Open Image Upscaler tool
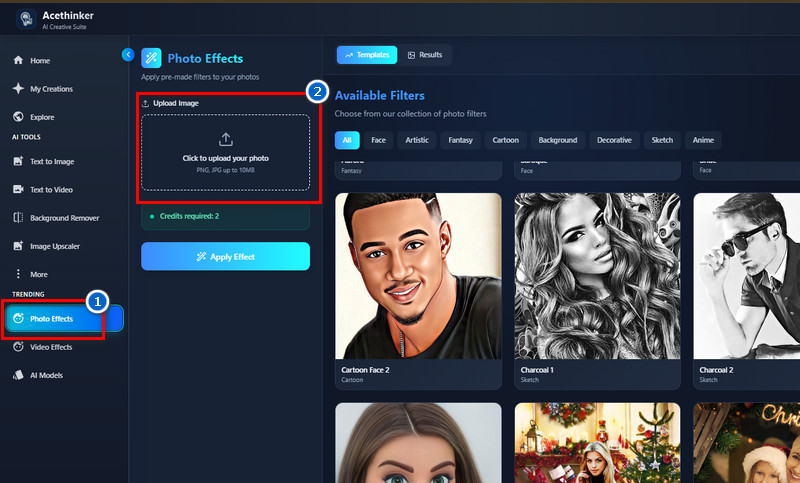Image resolution: width=800 pixels, height=483 pixels. click(55, 246)
